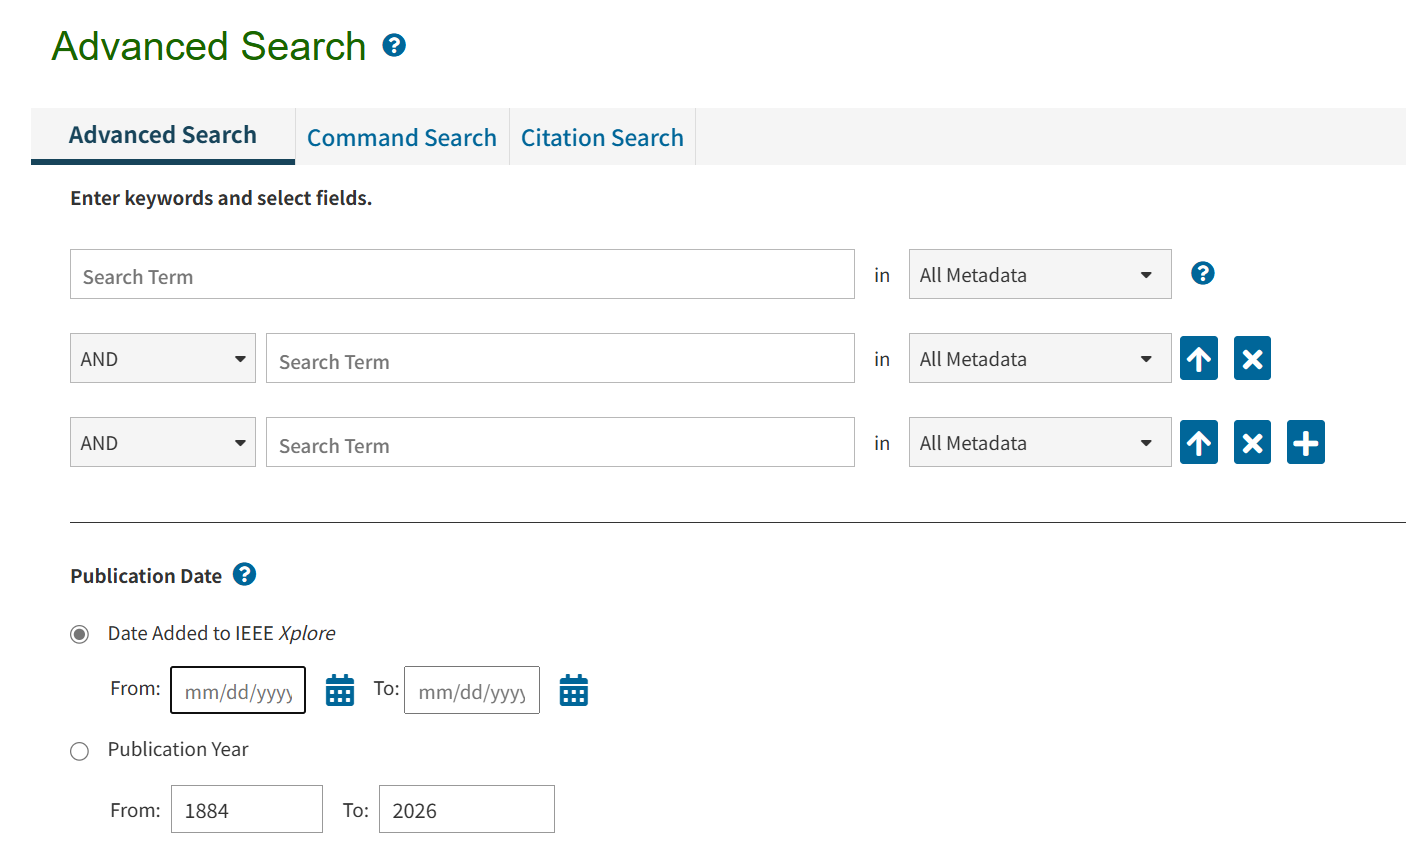Remove the second search row with the X icon
1406x846 pixels.
point(1252,358)
